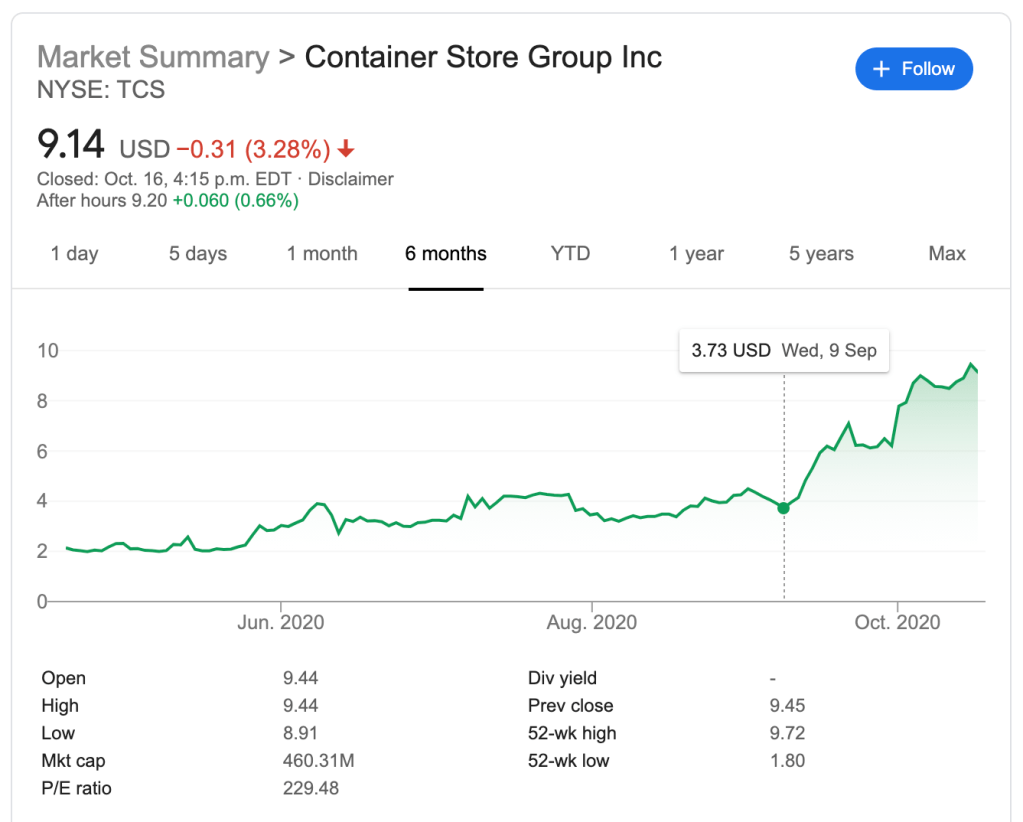Open the 6 months tab

[x=445, y=254]
